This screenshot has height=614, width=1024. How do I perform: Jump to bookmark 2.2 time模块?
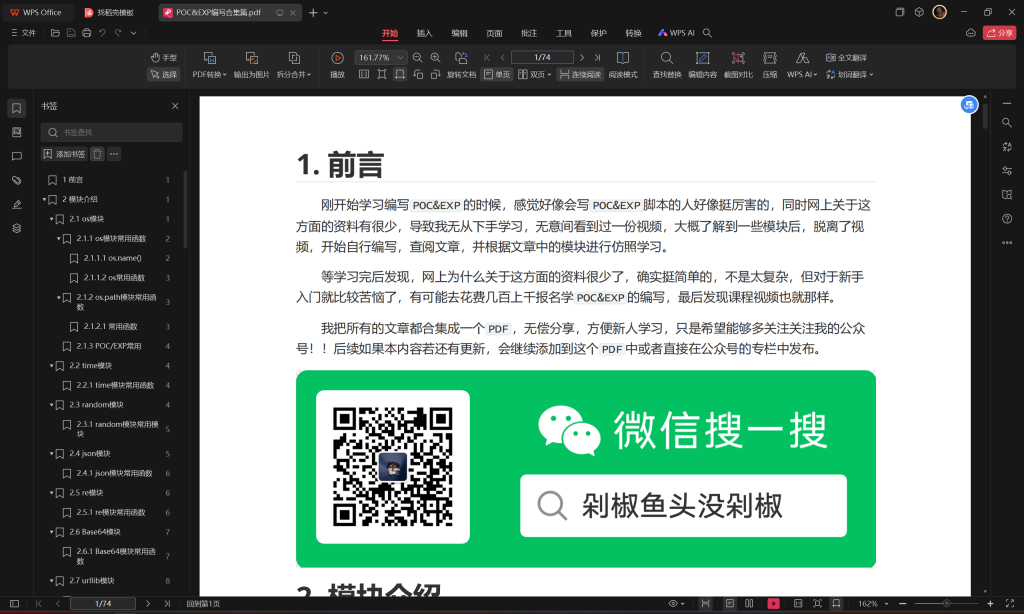pyautogui.click(x=91, y=366)
